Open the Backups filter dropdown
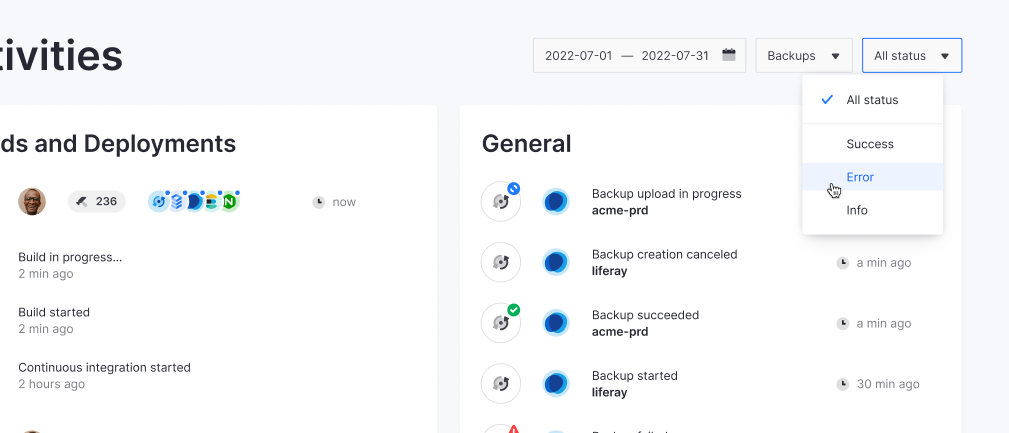 (x=803, y=56)
